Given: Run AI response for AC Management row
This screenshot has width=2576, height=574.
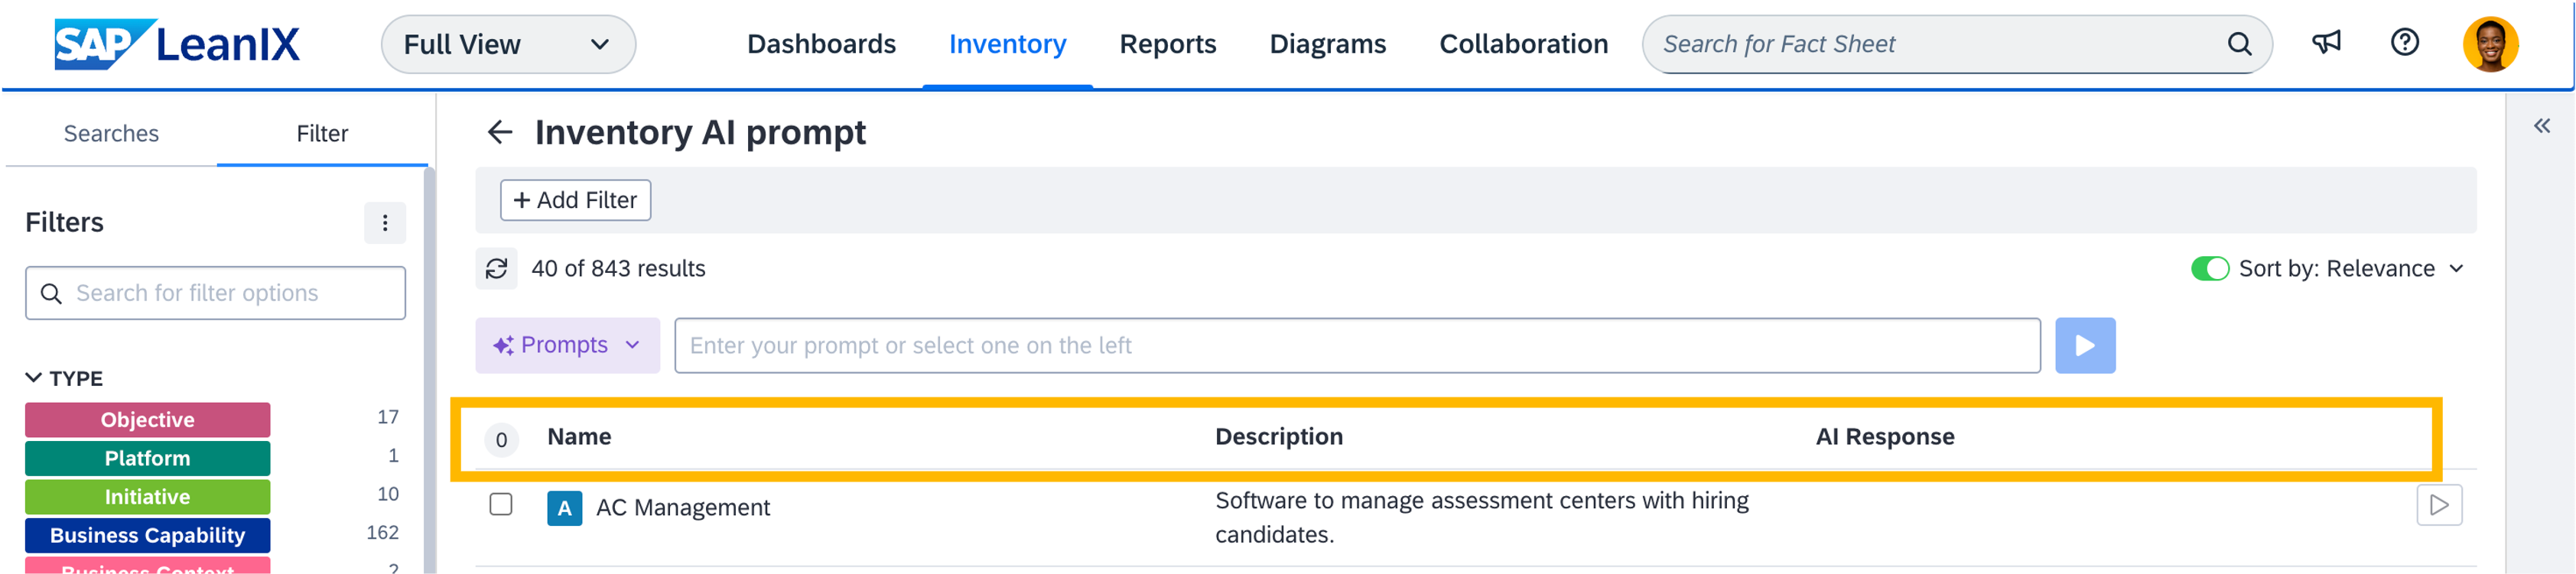Looking at the screenshot, I should point(2438,505).
